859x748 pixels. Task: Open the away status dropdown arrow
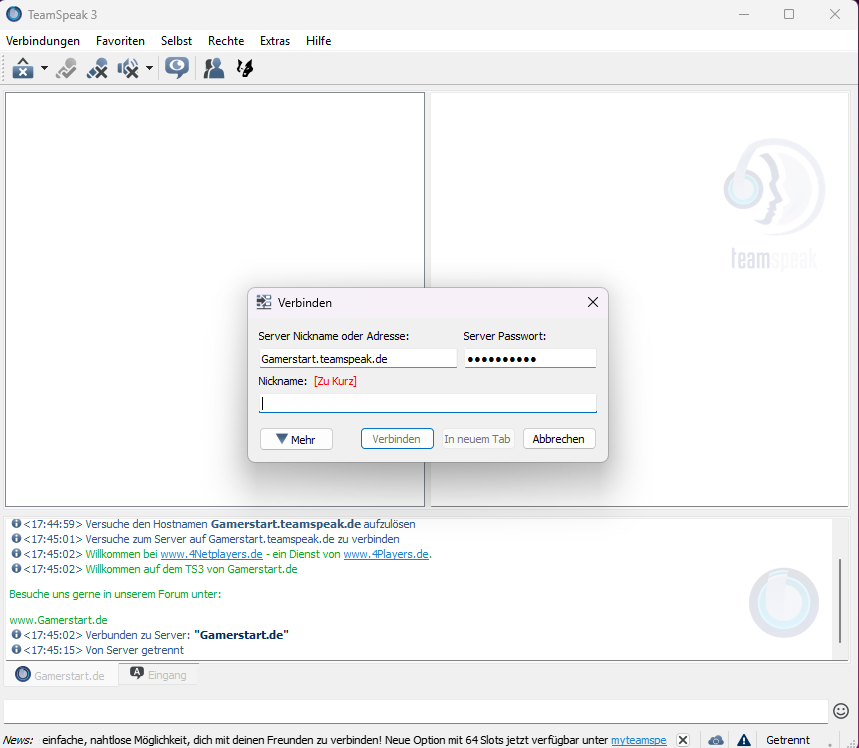click(x=44, y=69)
